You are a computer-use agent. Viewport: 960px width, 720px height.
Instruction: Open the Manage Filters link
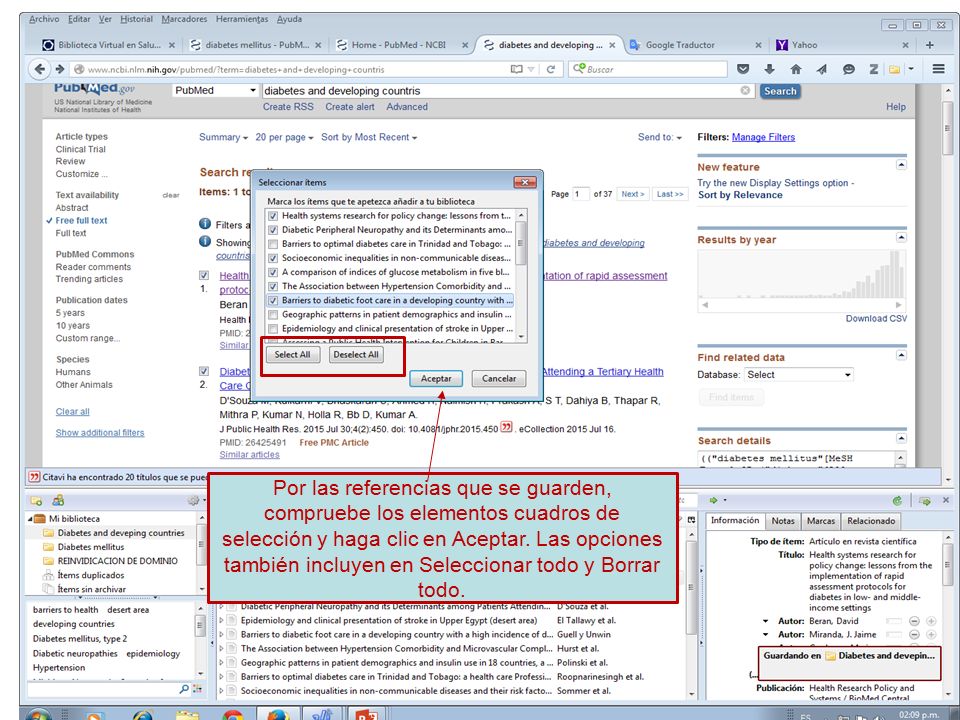point(763,137)
